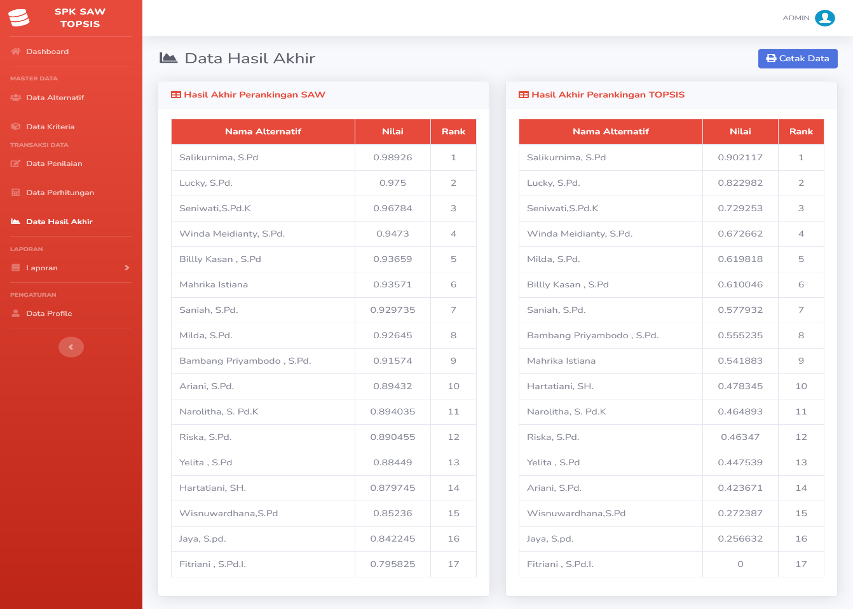Select the Data Profile user icon
Viewport: 854px width, 610px height.
pyautogui.click(x=16, y=313)
